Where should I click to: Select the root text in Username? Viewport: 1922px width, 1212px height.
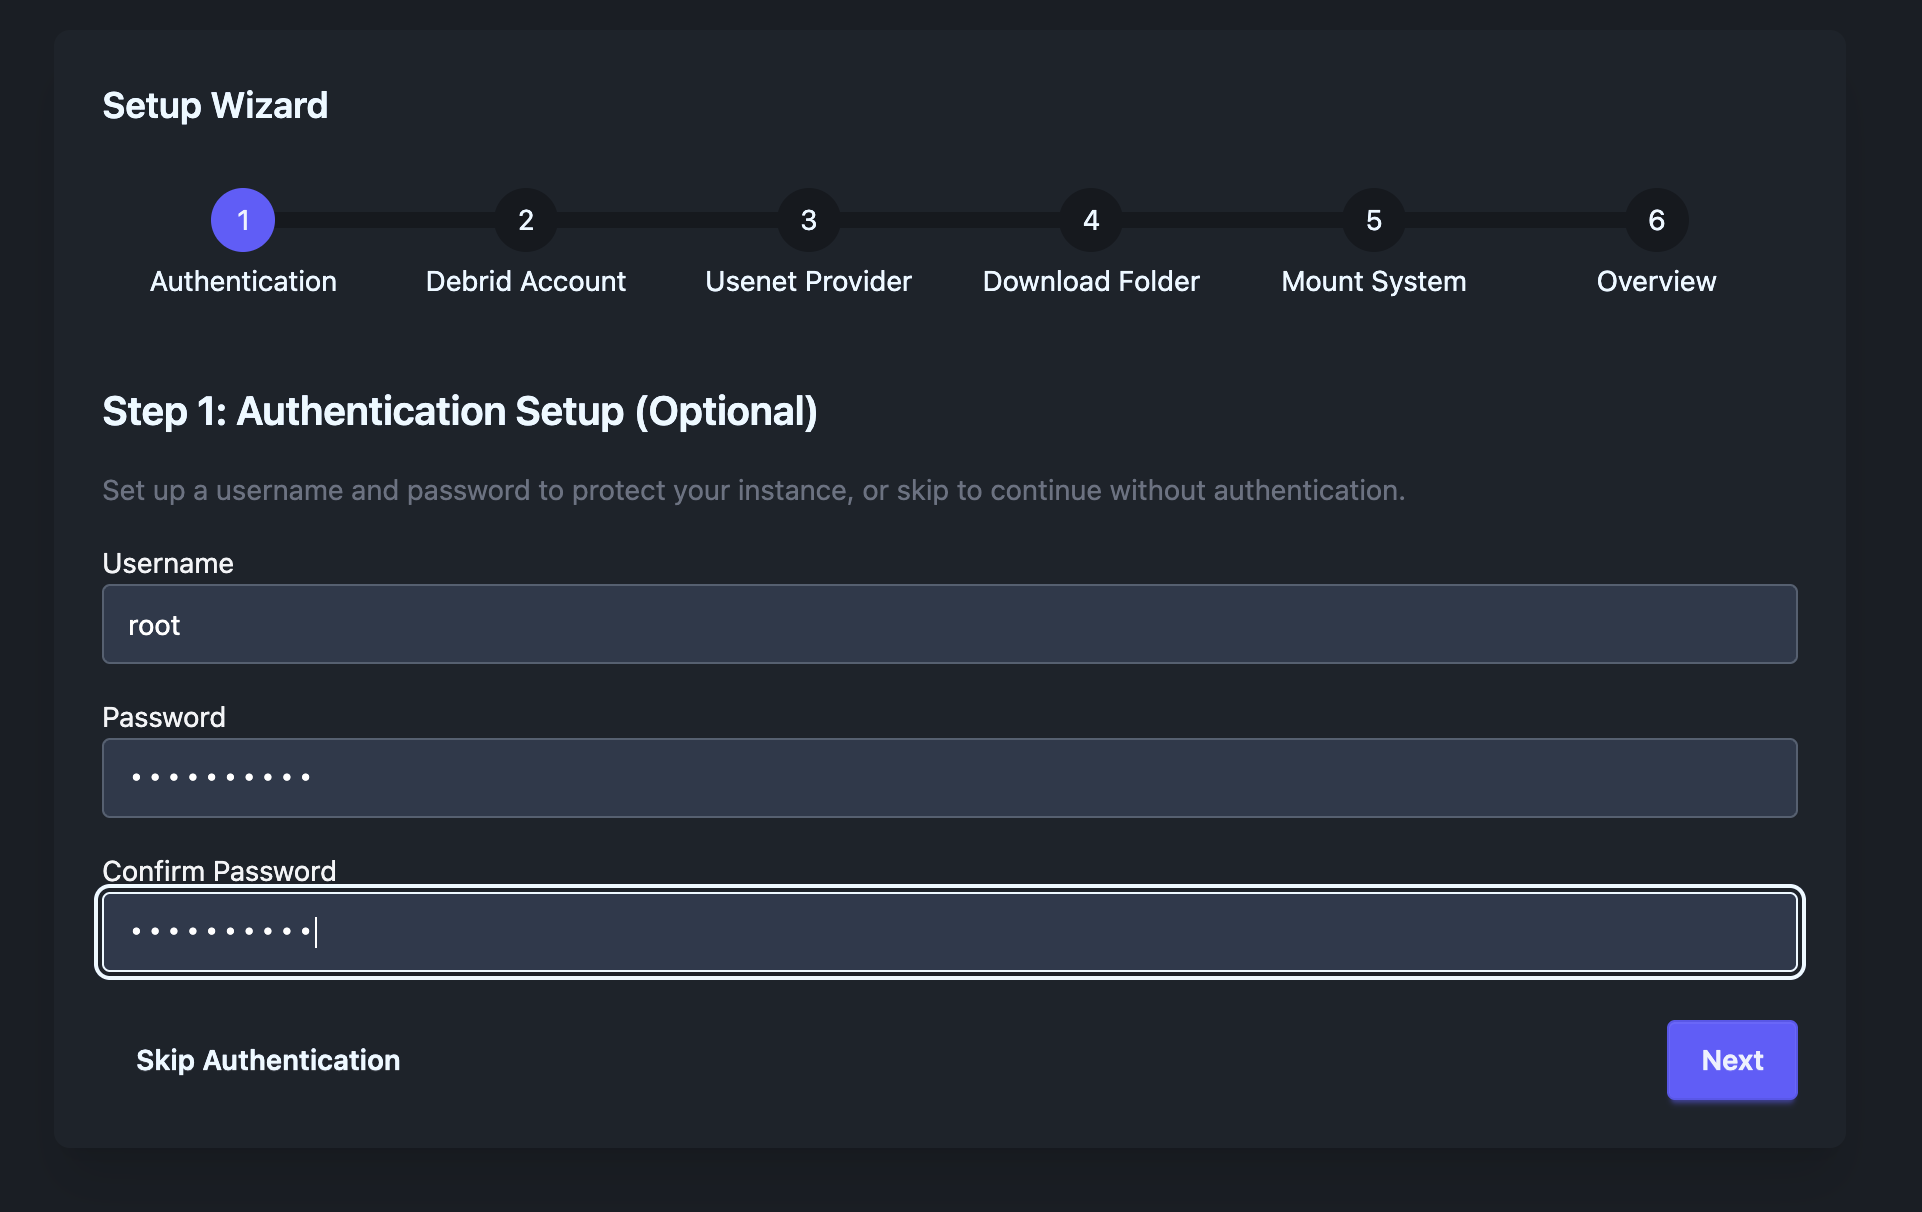pyautogui.click(x=154, y=624)
